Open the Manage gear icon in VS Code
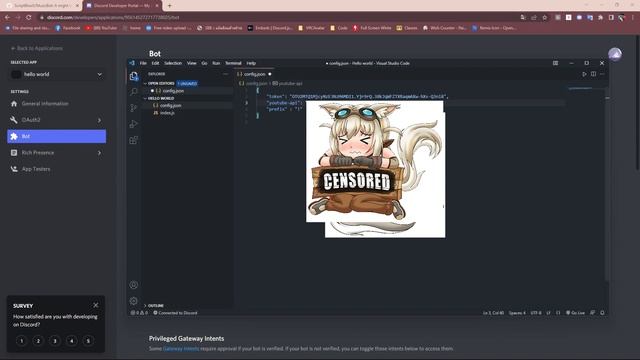The image size is (640, 360). (x=133, y=301)
